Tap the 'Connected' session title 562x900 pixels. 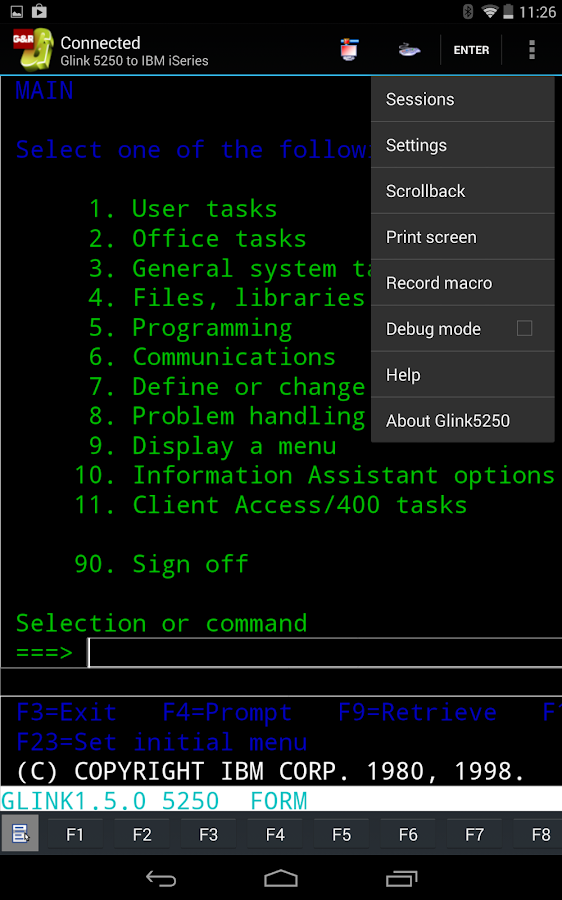(x=100, y=43)
